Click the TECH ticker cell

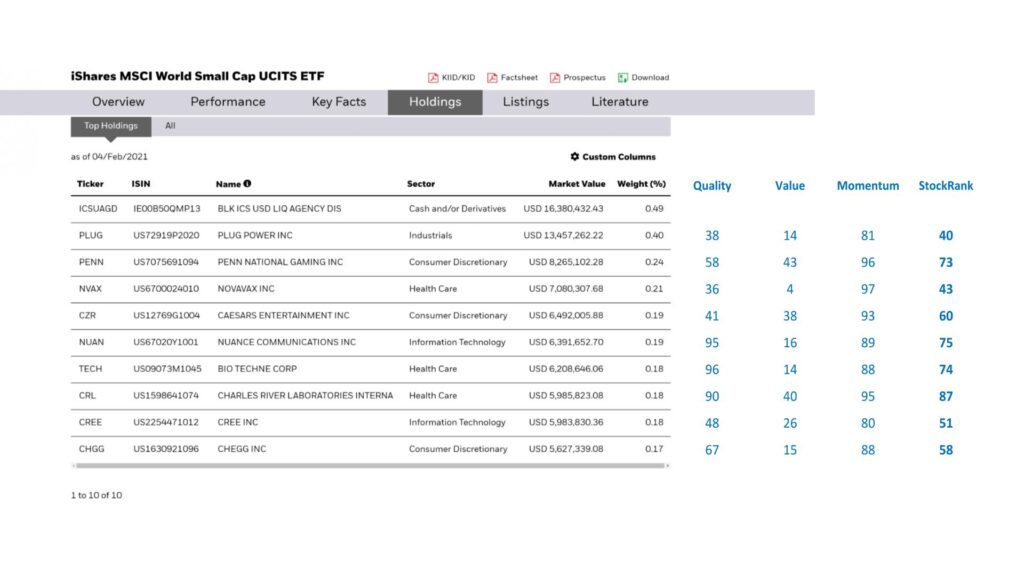click(x=91, y=369)
